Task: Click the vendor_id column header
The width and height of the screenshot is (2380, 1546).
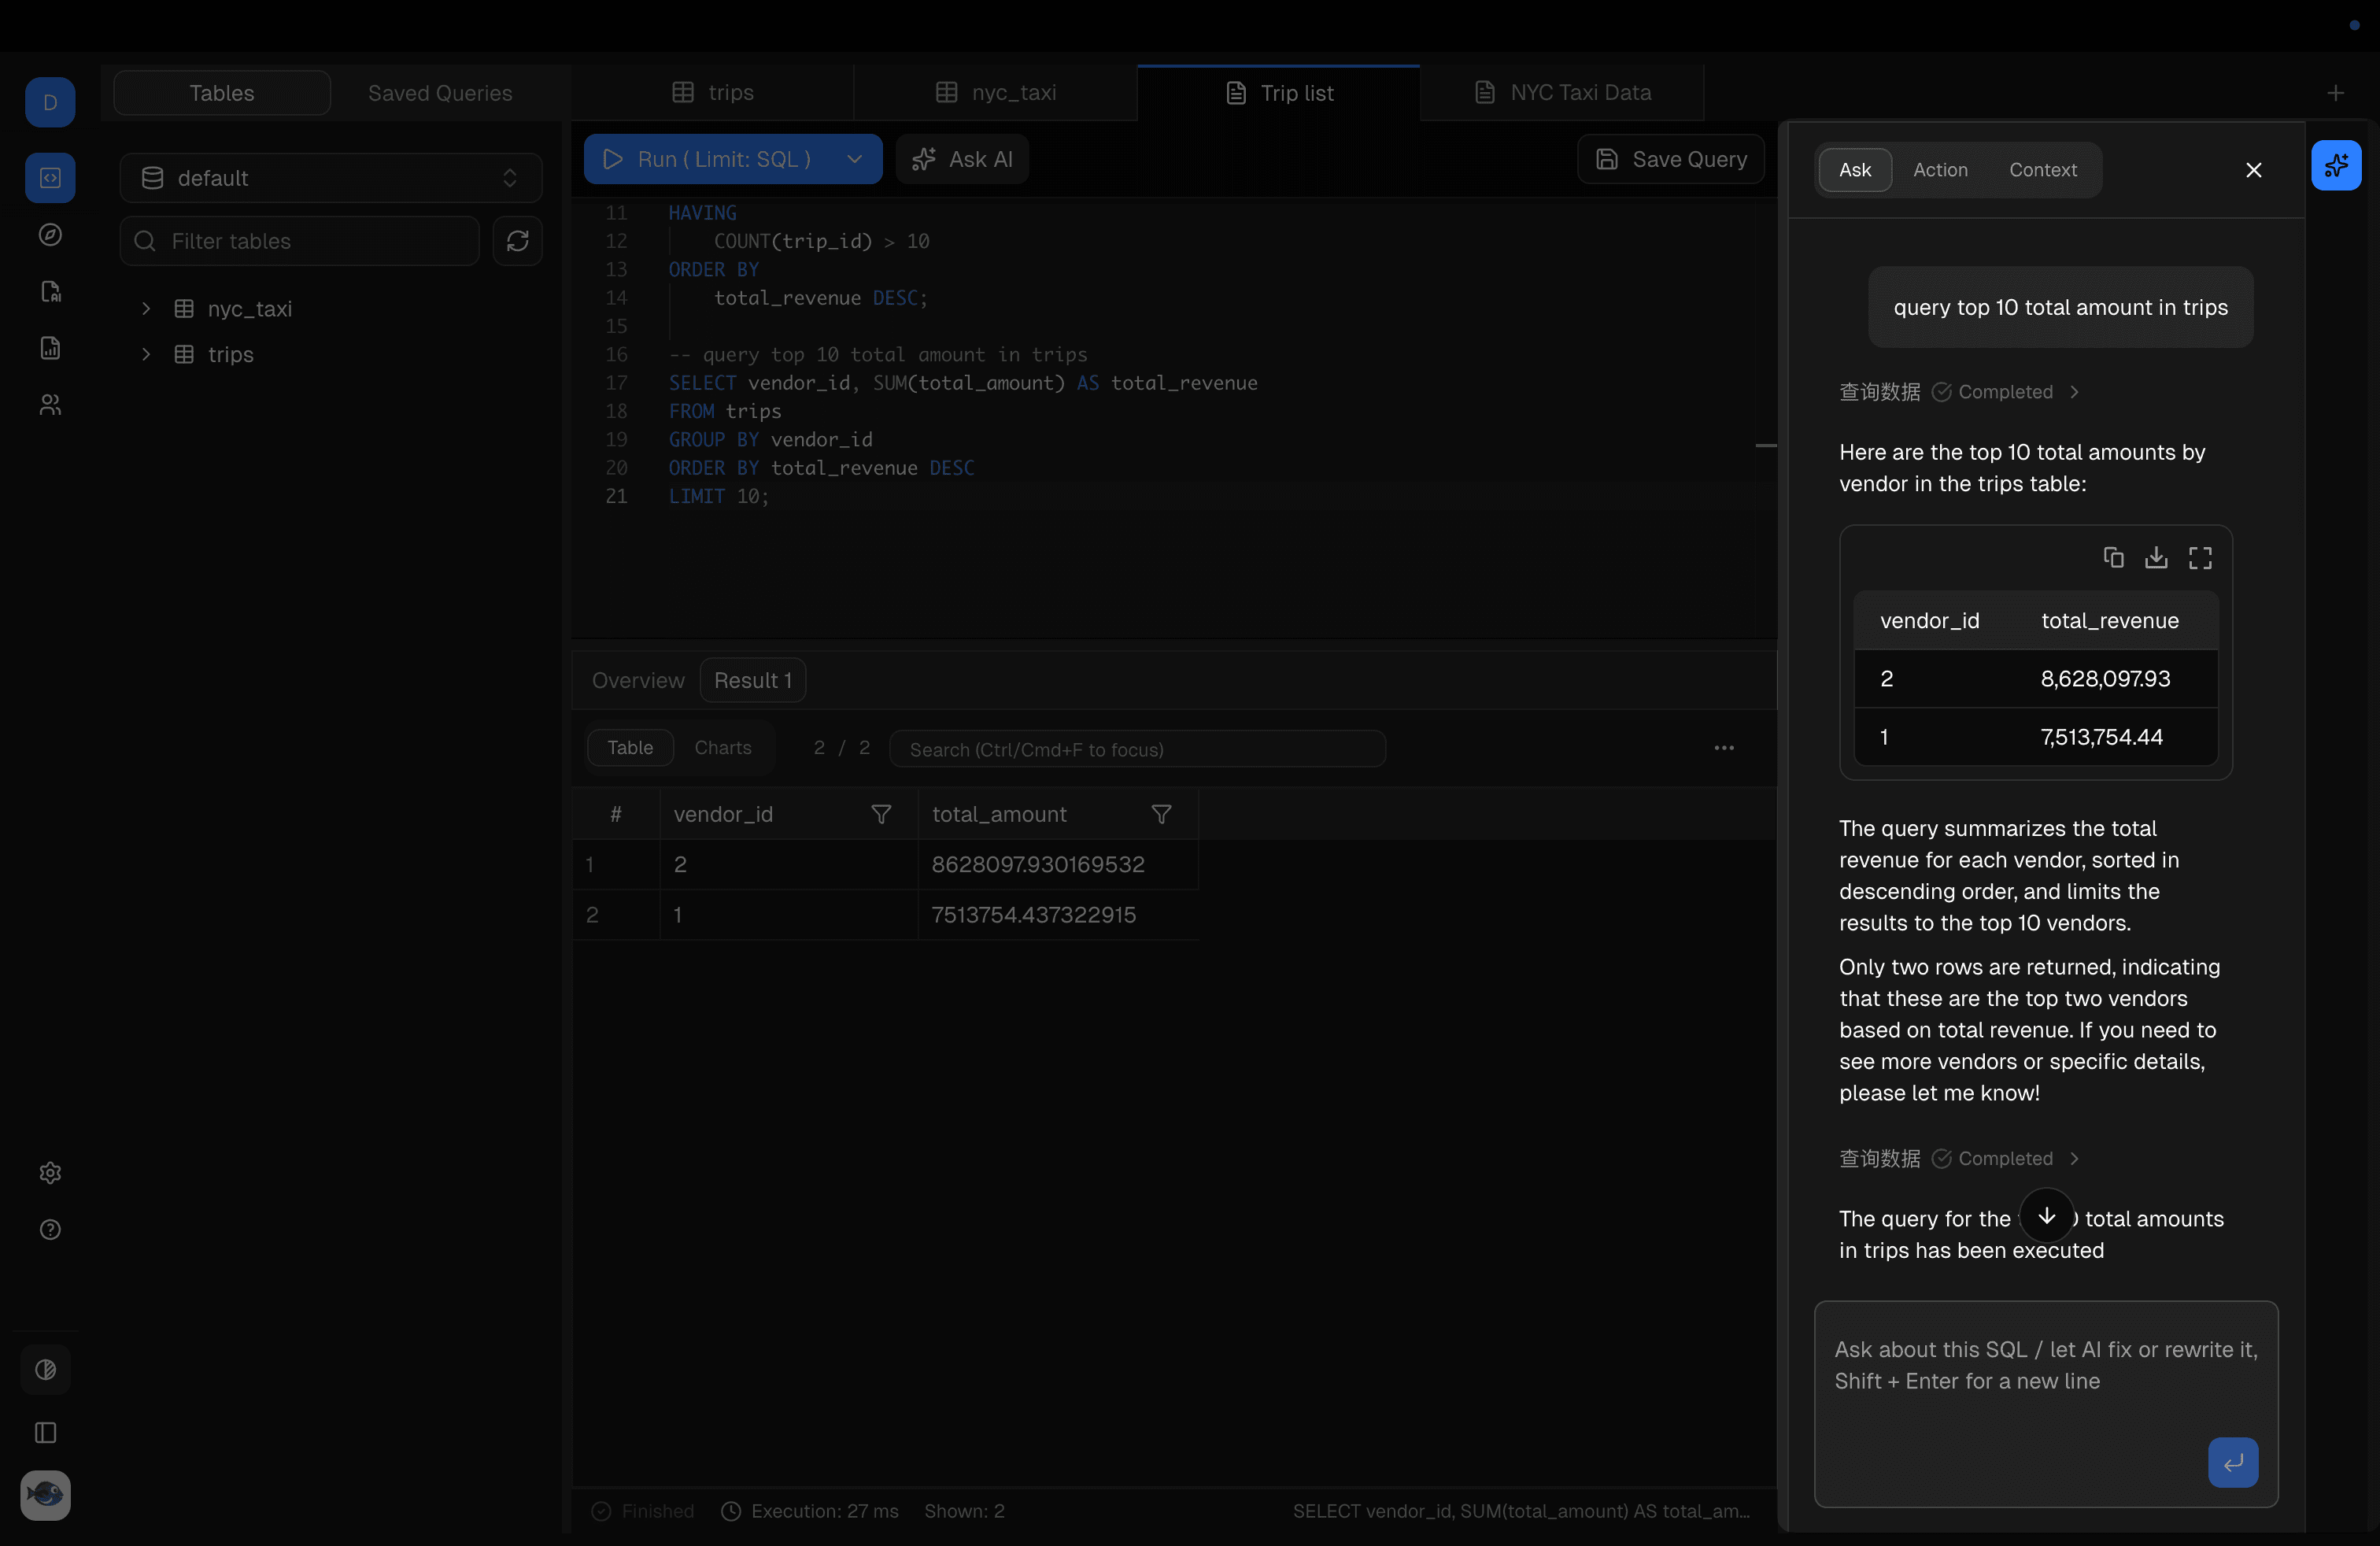Action: click(789, 815)
